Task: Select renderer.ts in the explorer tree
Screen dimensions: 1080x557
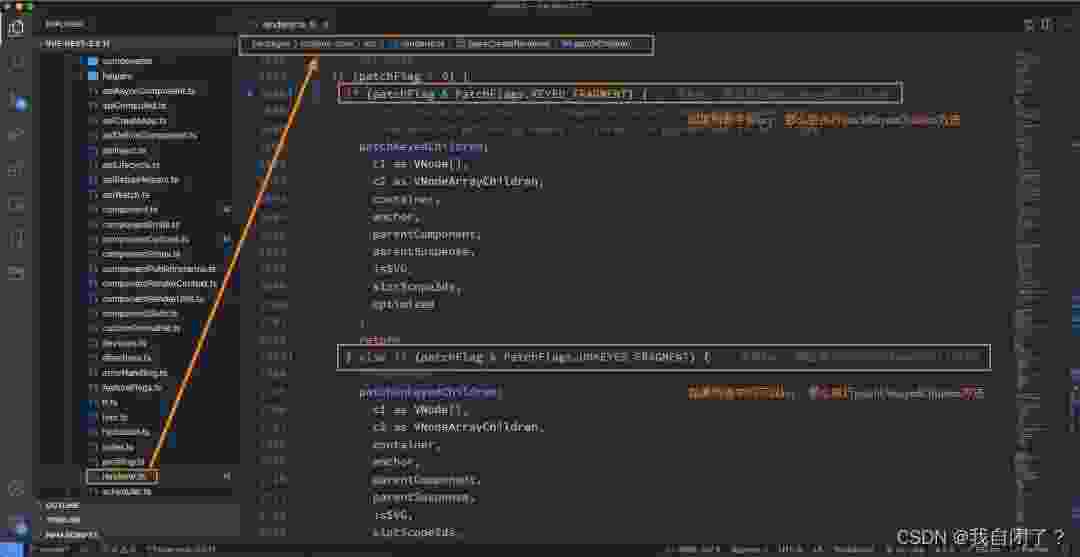Action: pos(125,476)
